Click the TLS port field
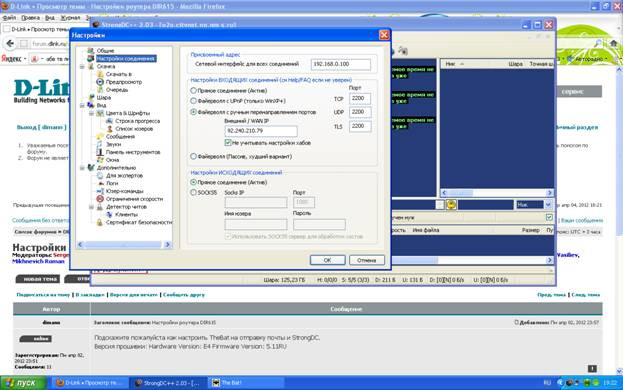The width and height of the screenshot is (623, 390). (x=360, y=126)
